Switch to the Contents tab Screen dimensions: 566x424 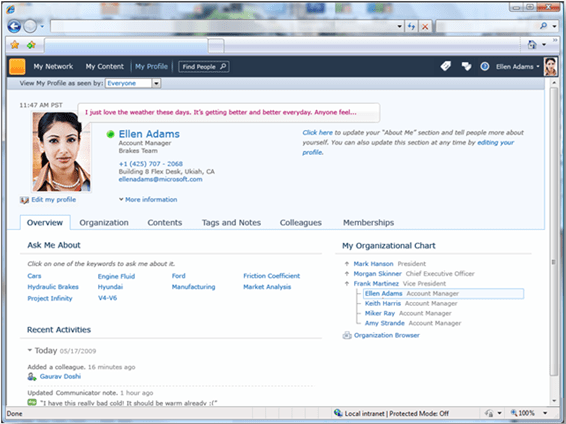point(165,223)
